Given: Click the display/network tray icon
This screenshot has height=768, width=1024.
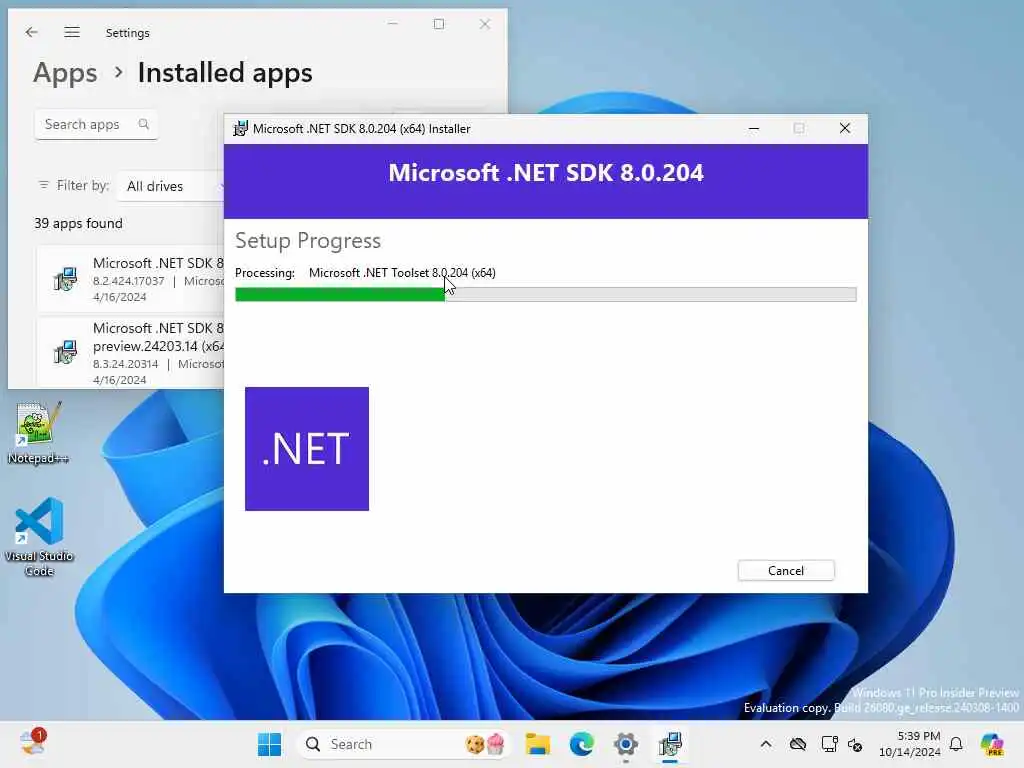Looking at the screenshot, I should pos(829,744).
